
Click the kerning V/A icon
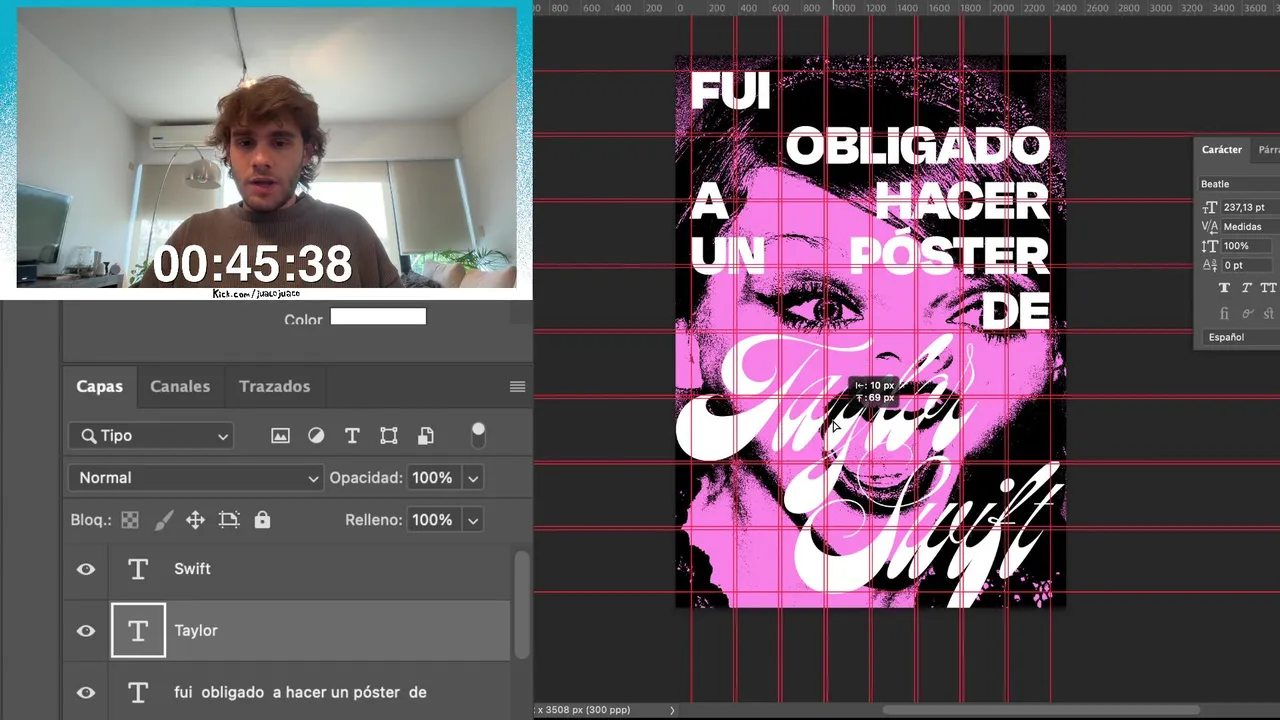coord(1209,227)
